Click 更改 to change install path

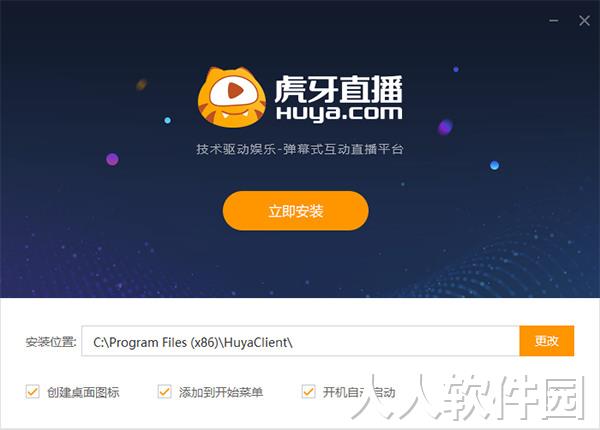click(546, 341)
